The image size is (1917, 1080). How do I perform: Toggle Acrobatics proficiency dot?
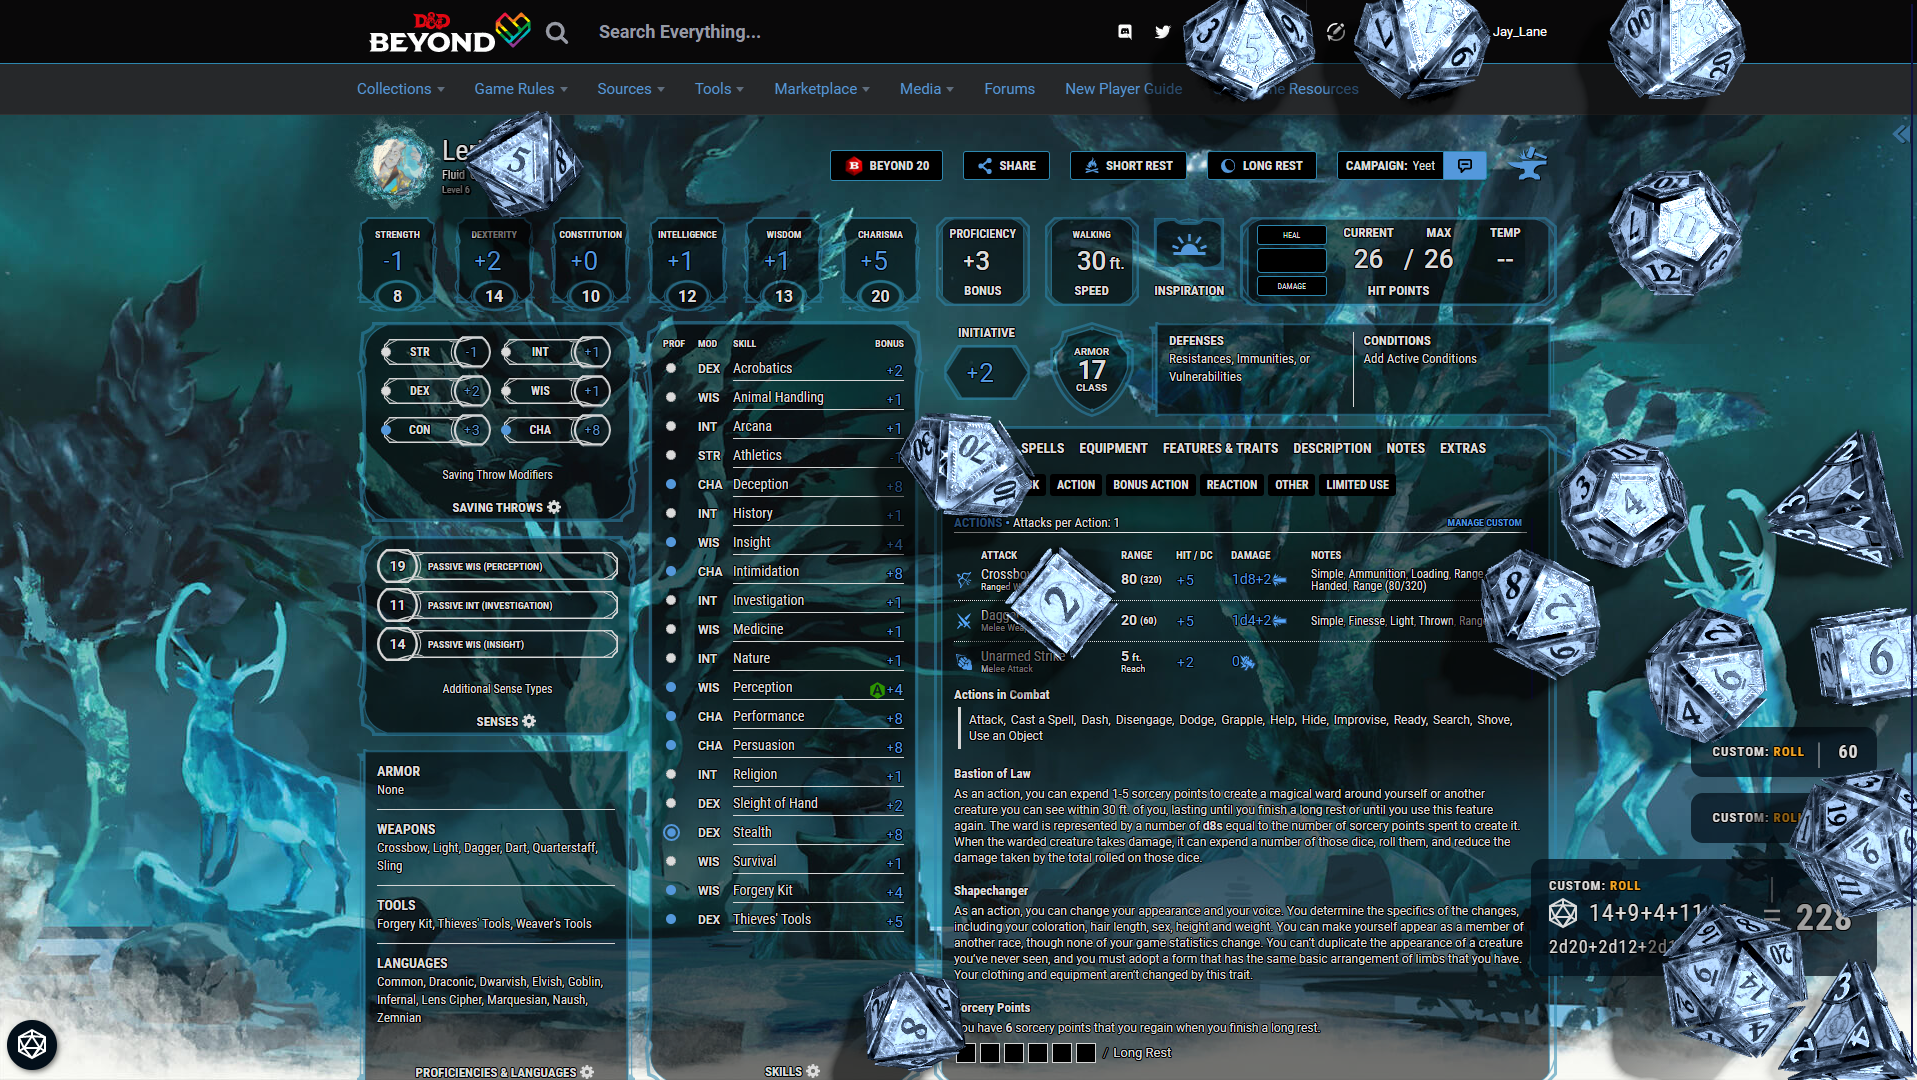point(671,368)
